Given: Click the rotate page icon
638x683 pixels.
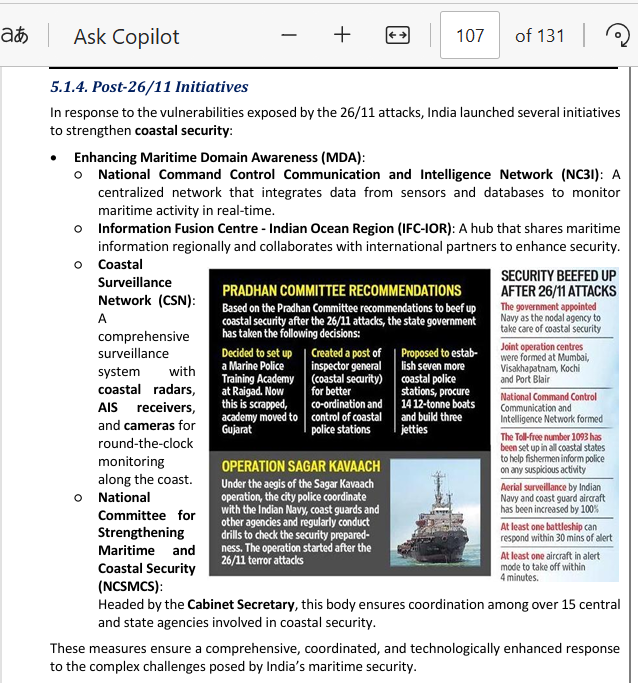Looking at the screenshot, I should [x=619, y=36].
